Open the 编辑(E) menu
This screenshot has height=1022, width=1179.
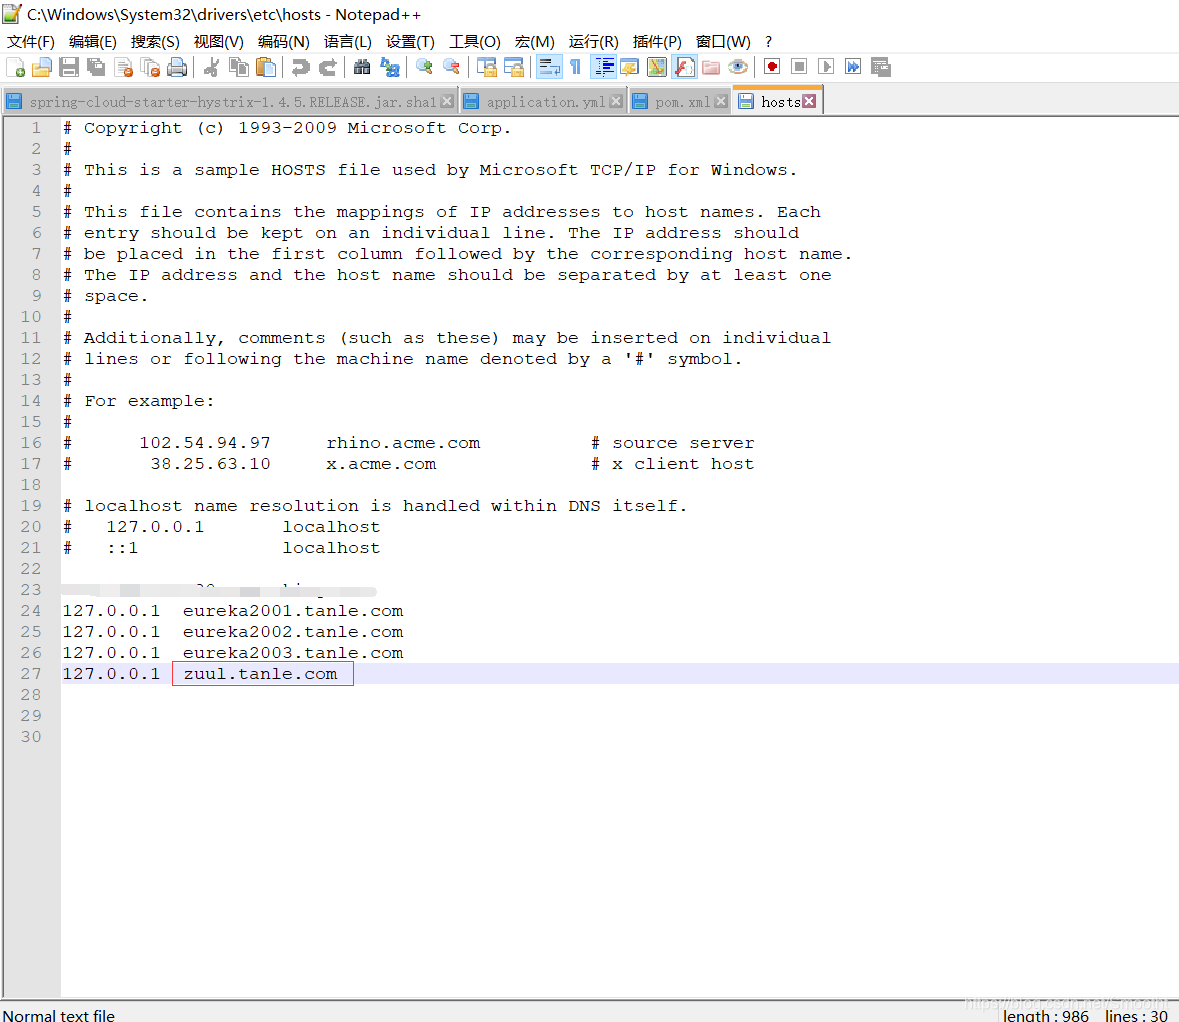tap(92, 41)
